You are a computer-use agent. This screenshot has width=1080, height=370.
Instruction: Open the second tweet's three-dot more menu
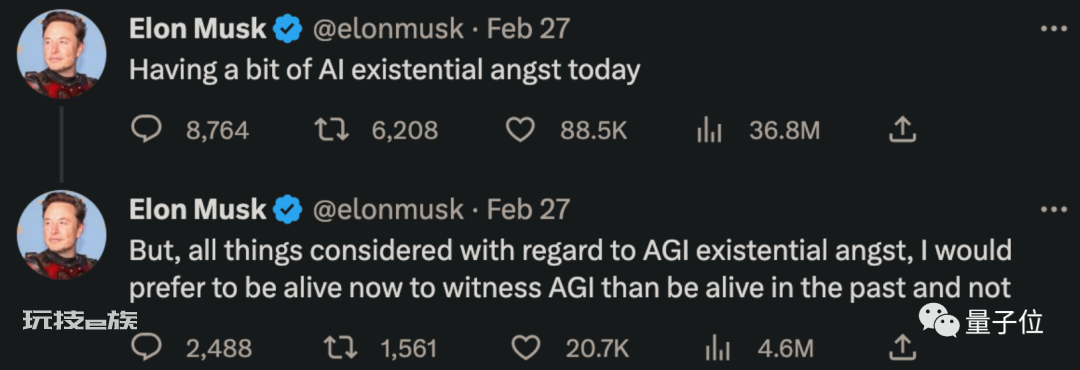click(x=1052, y=209)
